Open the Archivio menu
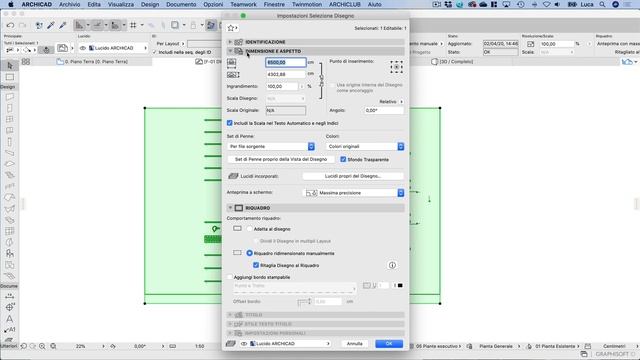This screenshot has height=360, width=640. pos(69,4)
